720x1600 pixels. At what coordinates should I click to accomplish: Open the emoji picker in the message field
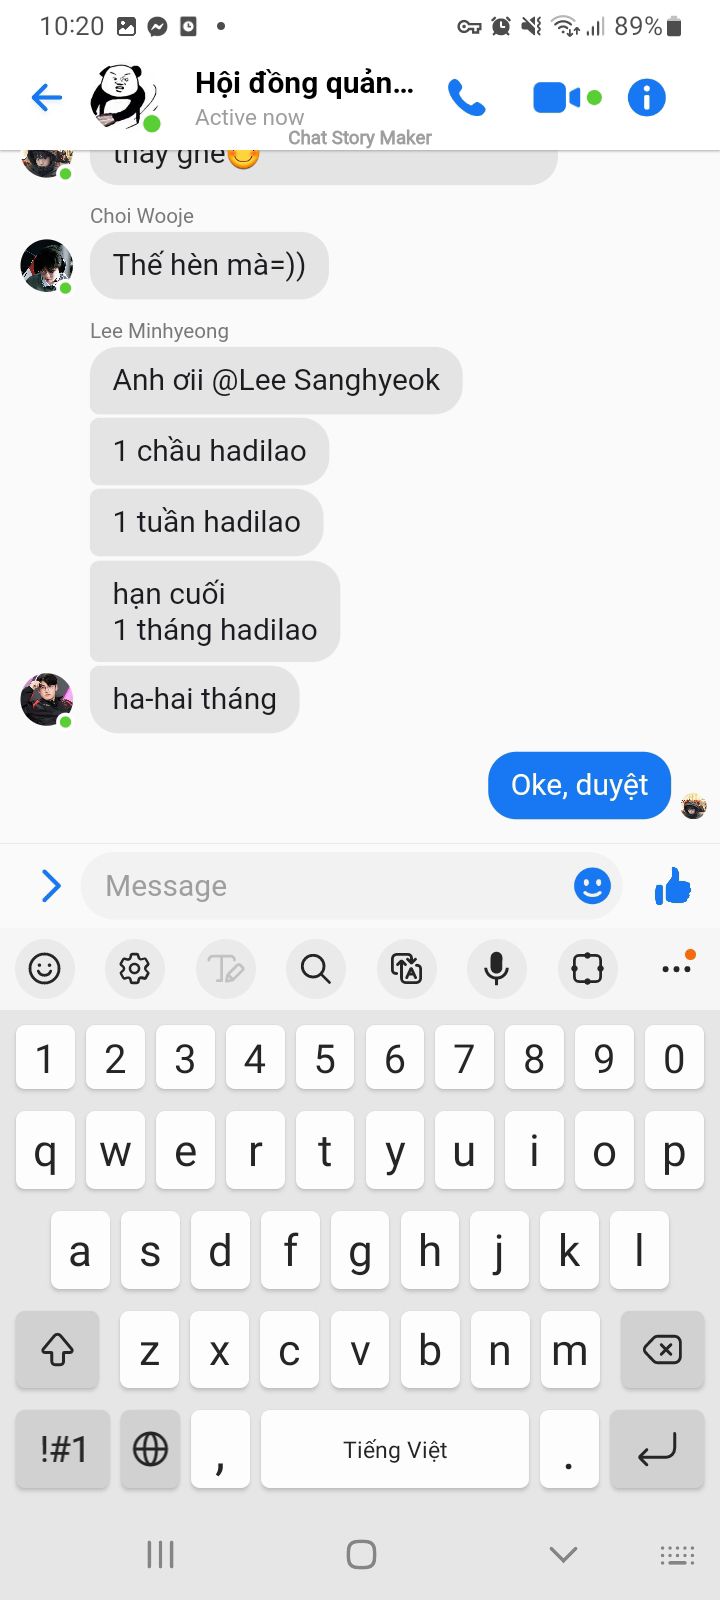592,886
